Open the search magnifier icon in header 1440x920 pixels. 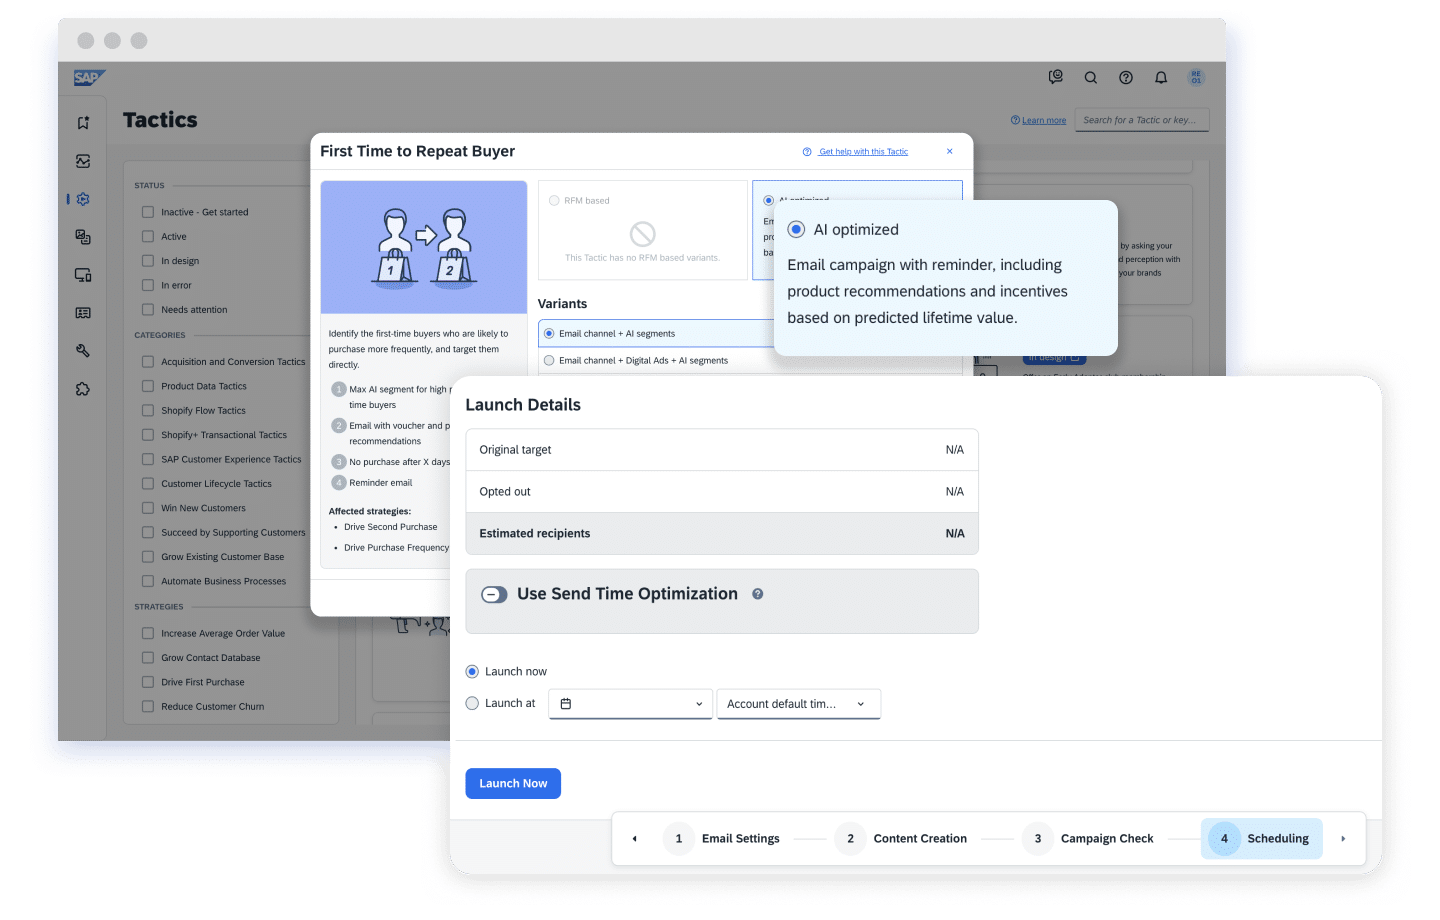point(1091,78)
